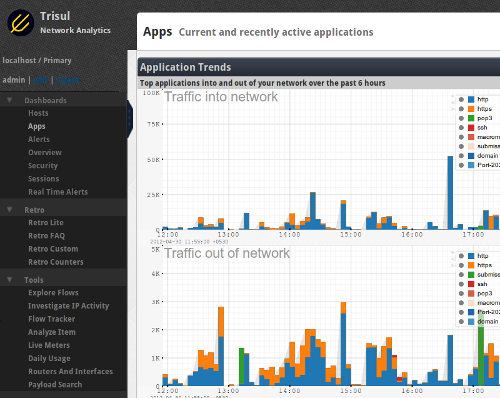Open the Real Time Alerts dashboard
The height and width of the screenshot is (398, 500).
[x=58, y=192]
